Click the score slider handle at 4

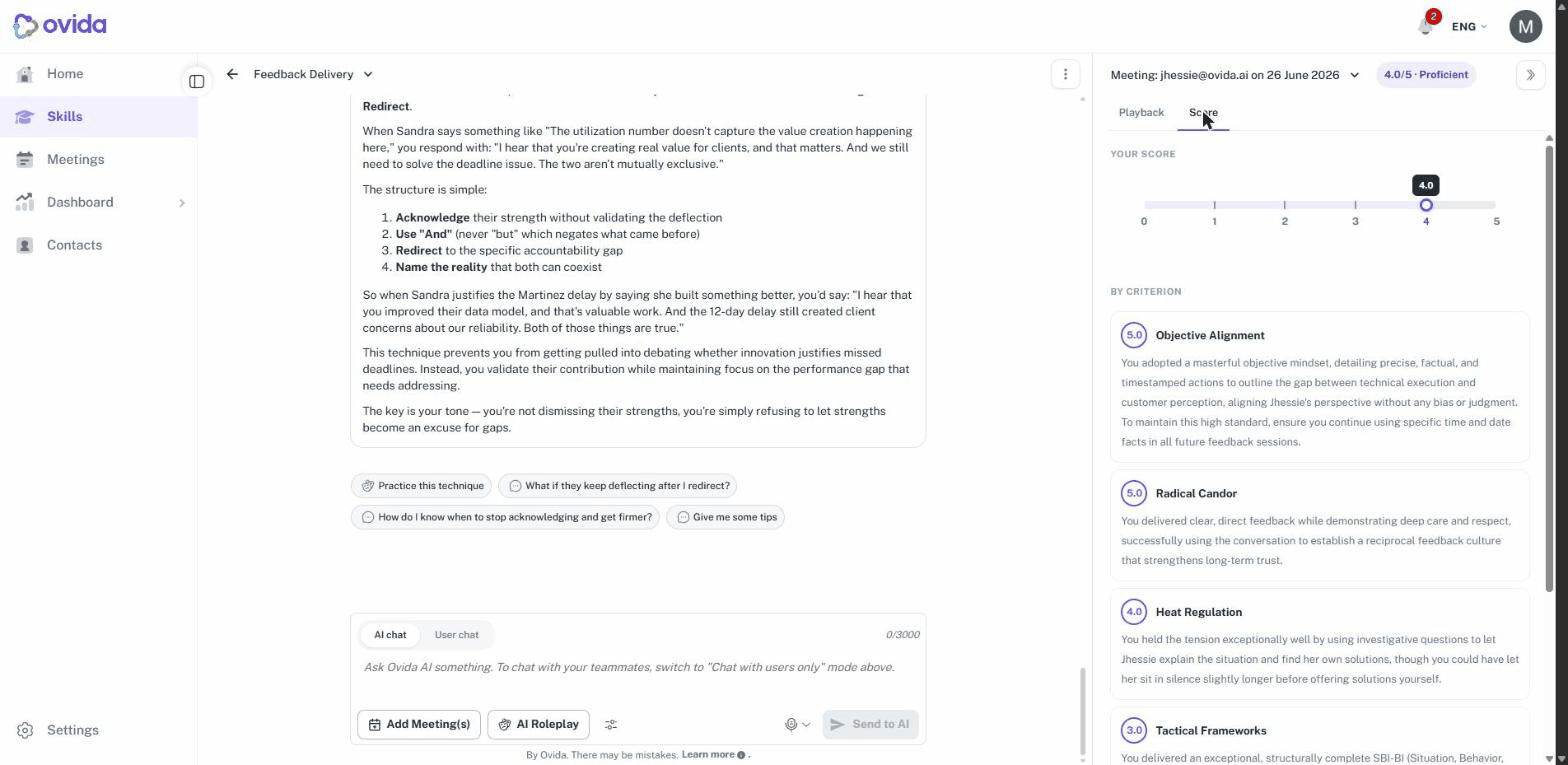1426,205
